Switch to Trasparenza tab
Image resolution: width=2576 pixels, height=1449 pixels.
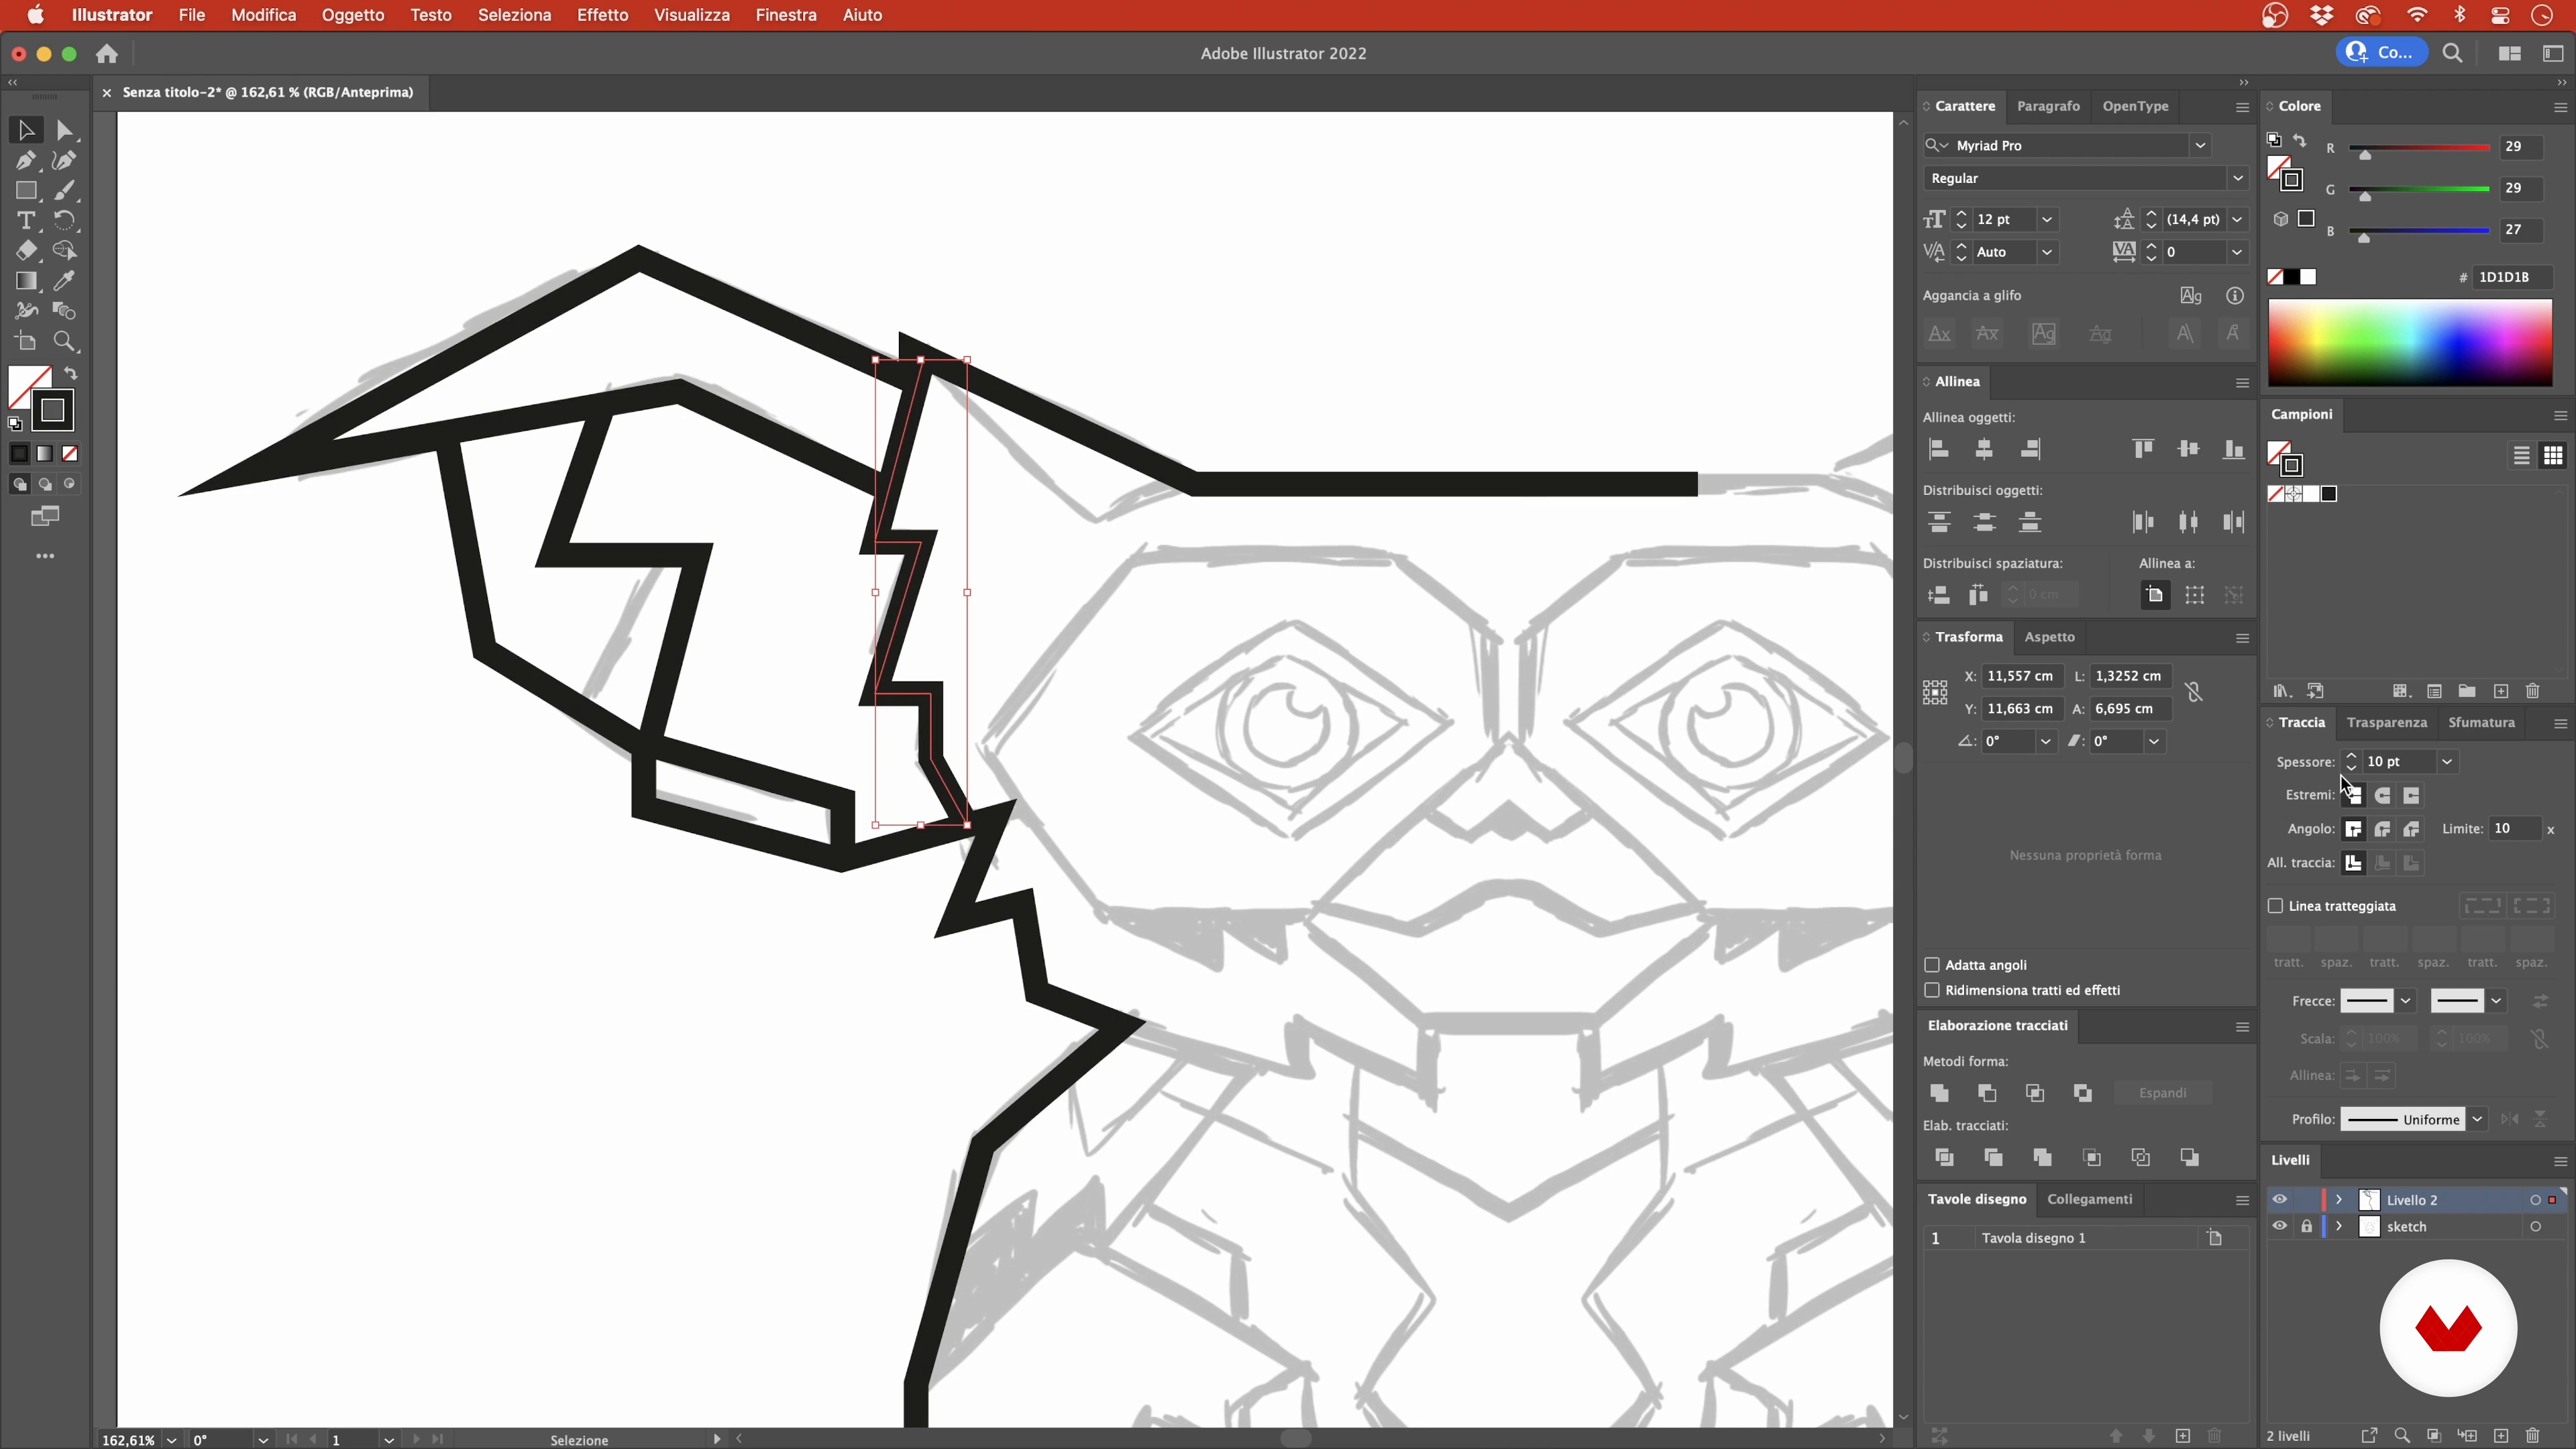coord(2386,722)
